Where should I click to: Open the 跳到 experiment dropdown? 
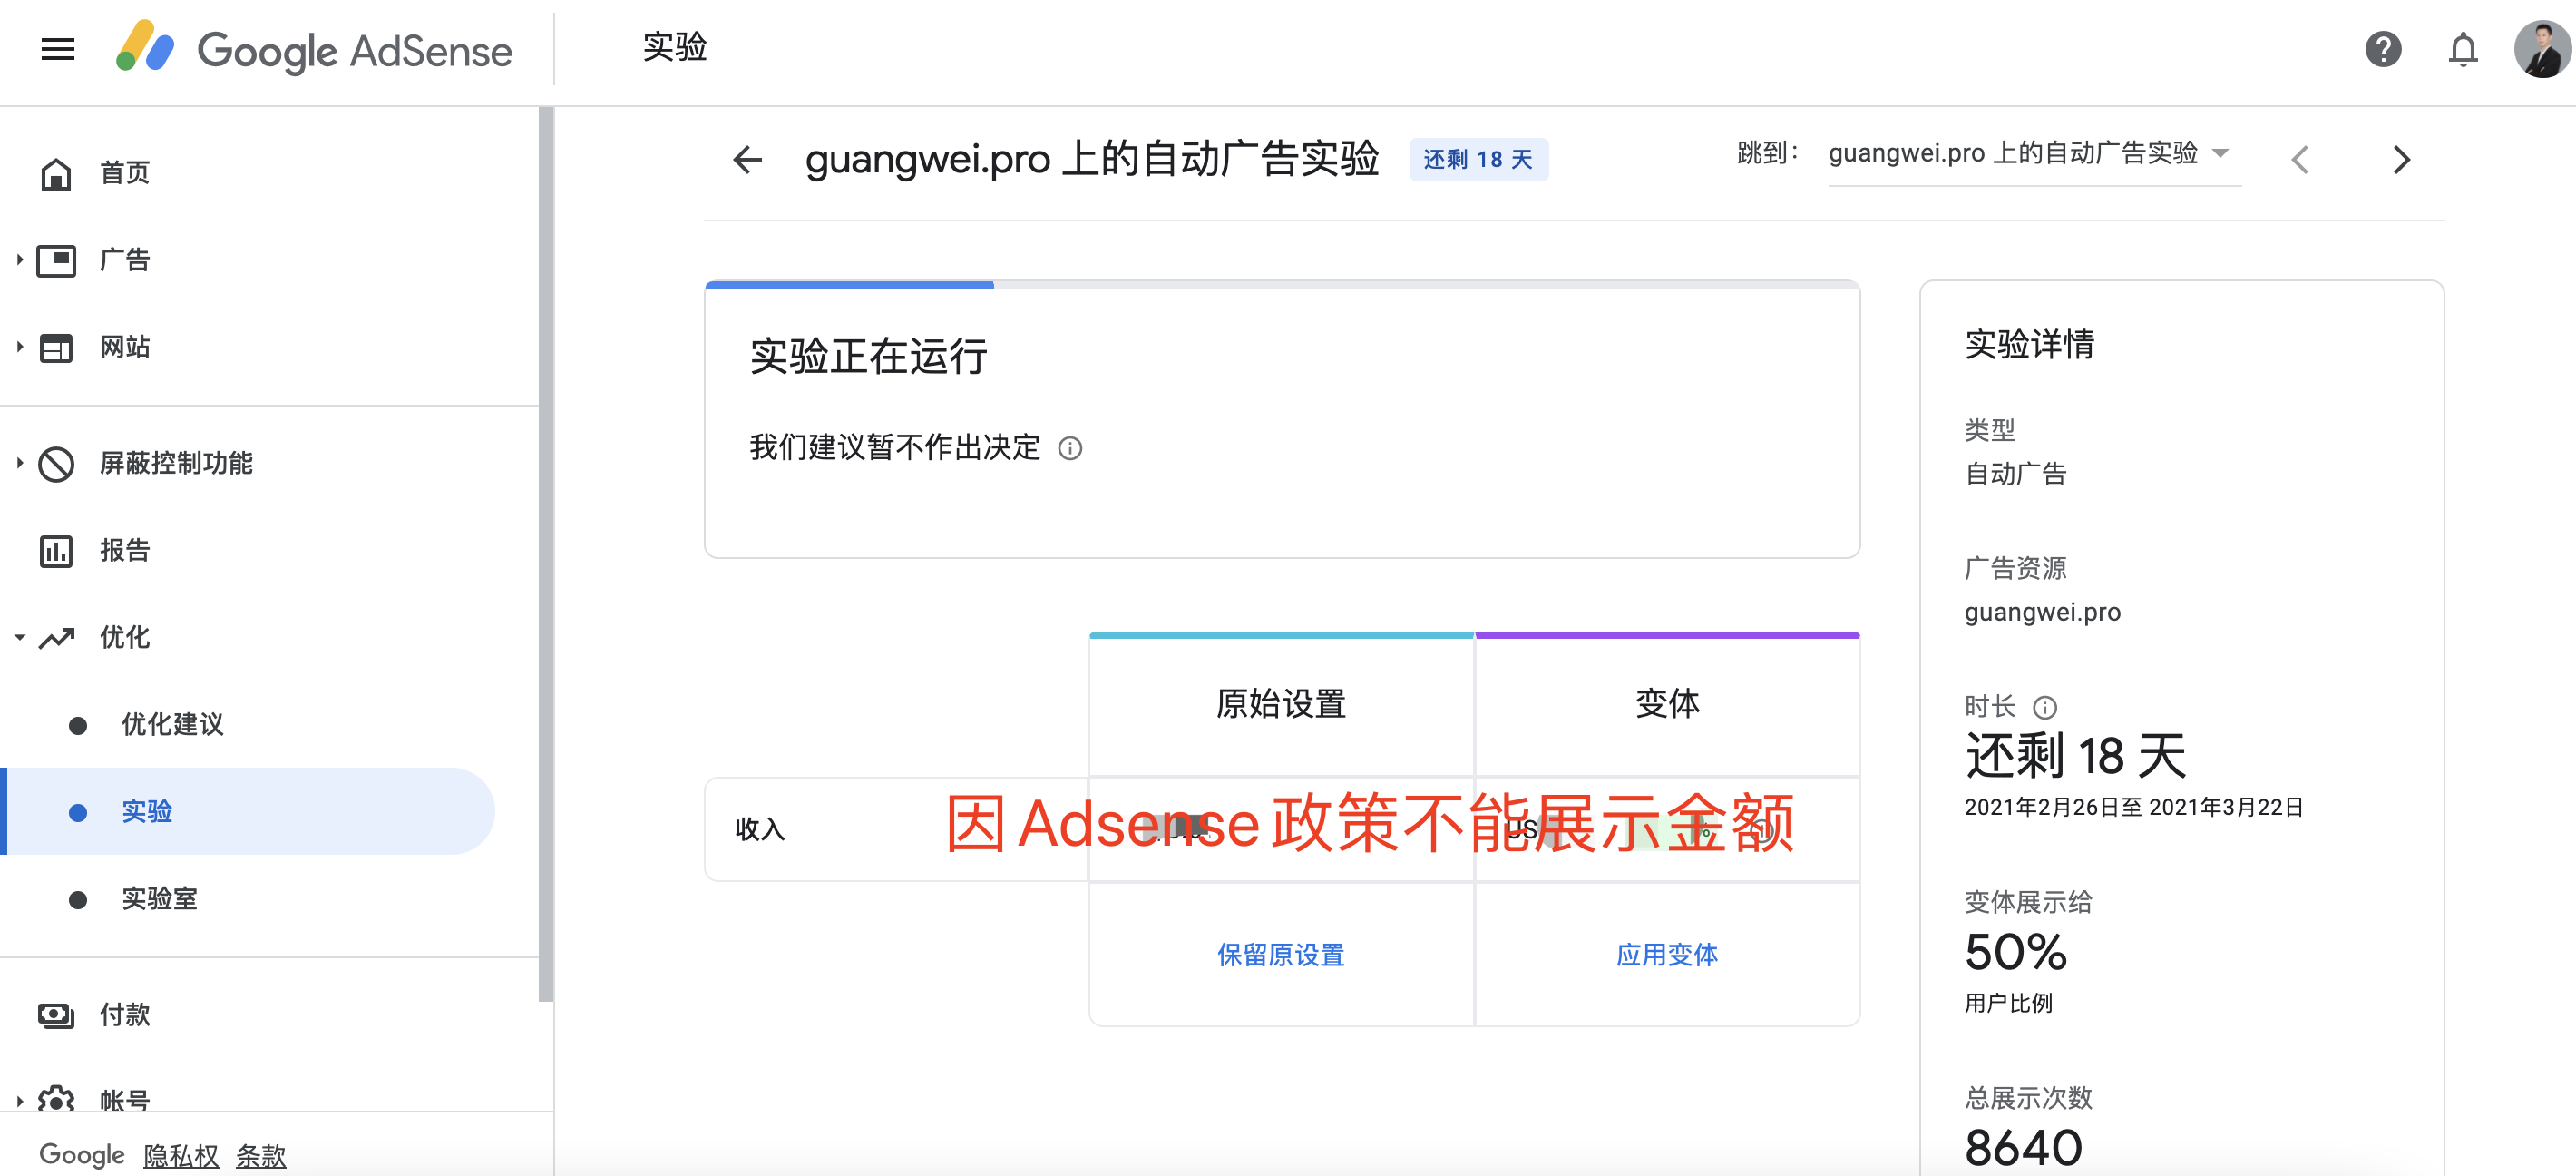tap(2034, 154)
